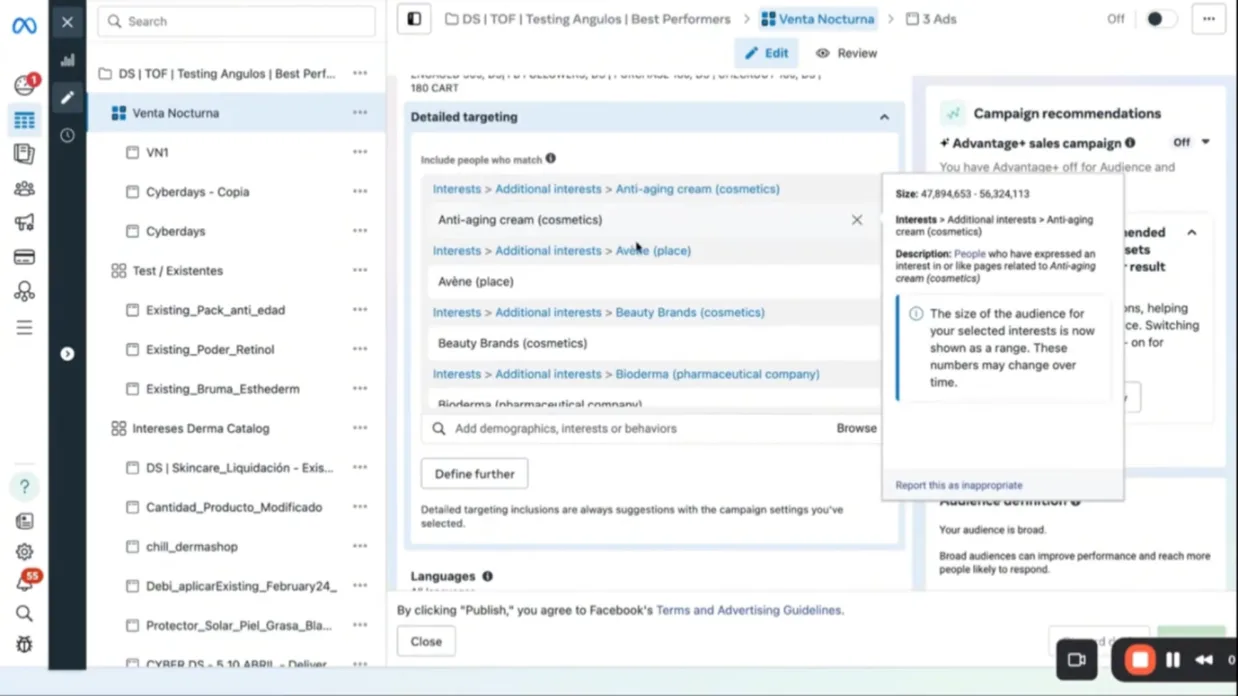The image size is (1238, 696).
Task: Open the megaphone advertising icon in sidebar
Action: (x=24, y=223)
